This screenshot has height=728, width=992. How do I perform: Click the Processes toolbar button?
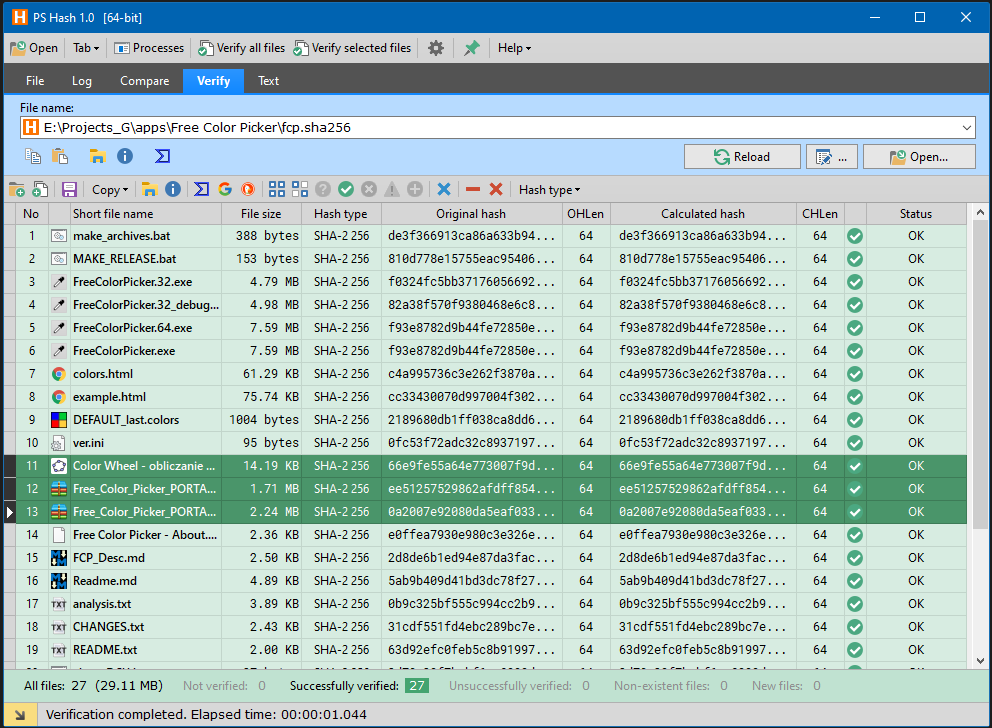coord(149,48)
